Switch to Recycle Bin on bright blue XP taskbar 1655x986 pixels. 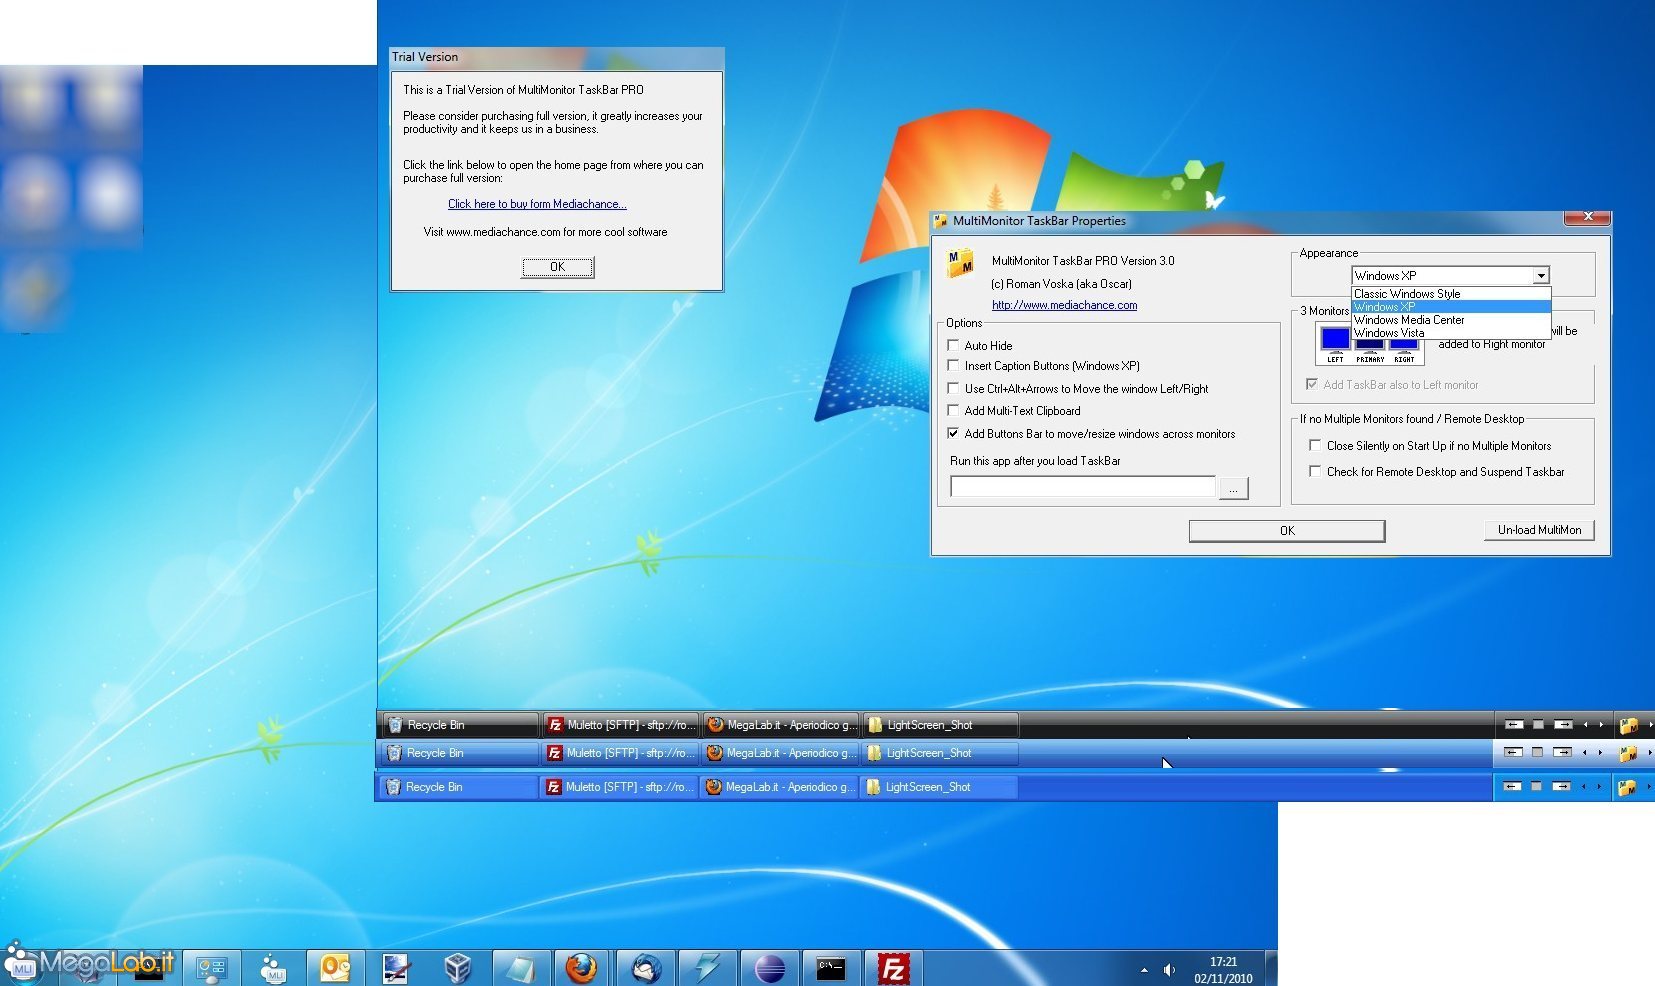click(460, 787)
